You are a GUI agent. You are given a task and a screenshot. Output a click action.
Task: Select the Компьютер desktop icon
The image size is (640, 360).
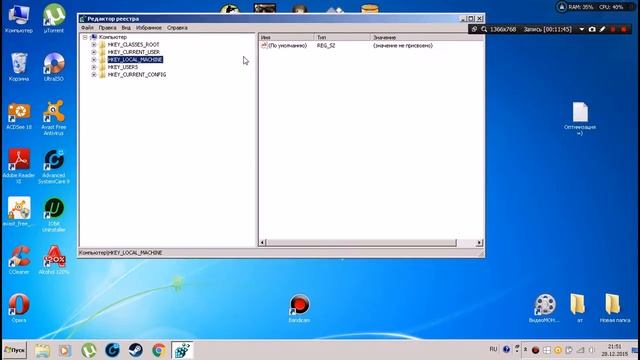[19, 18]
